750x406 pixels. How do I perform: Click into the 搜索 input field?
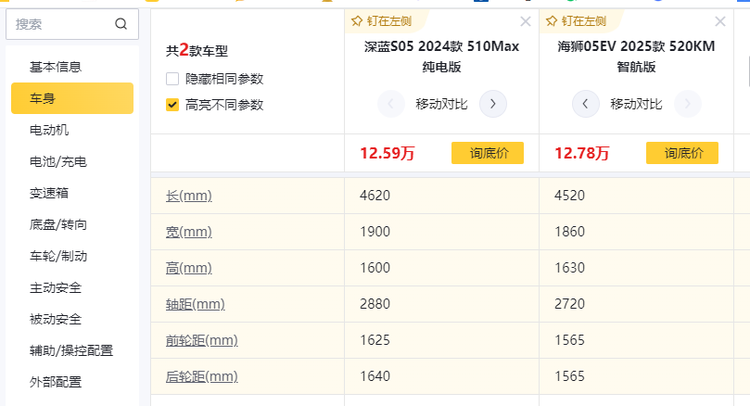[60, 24]
